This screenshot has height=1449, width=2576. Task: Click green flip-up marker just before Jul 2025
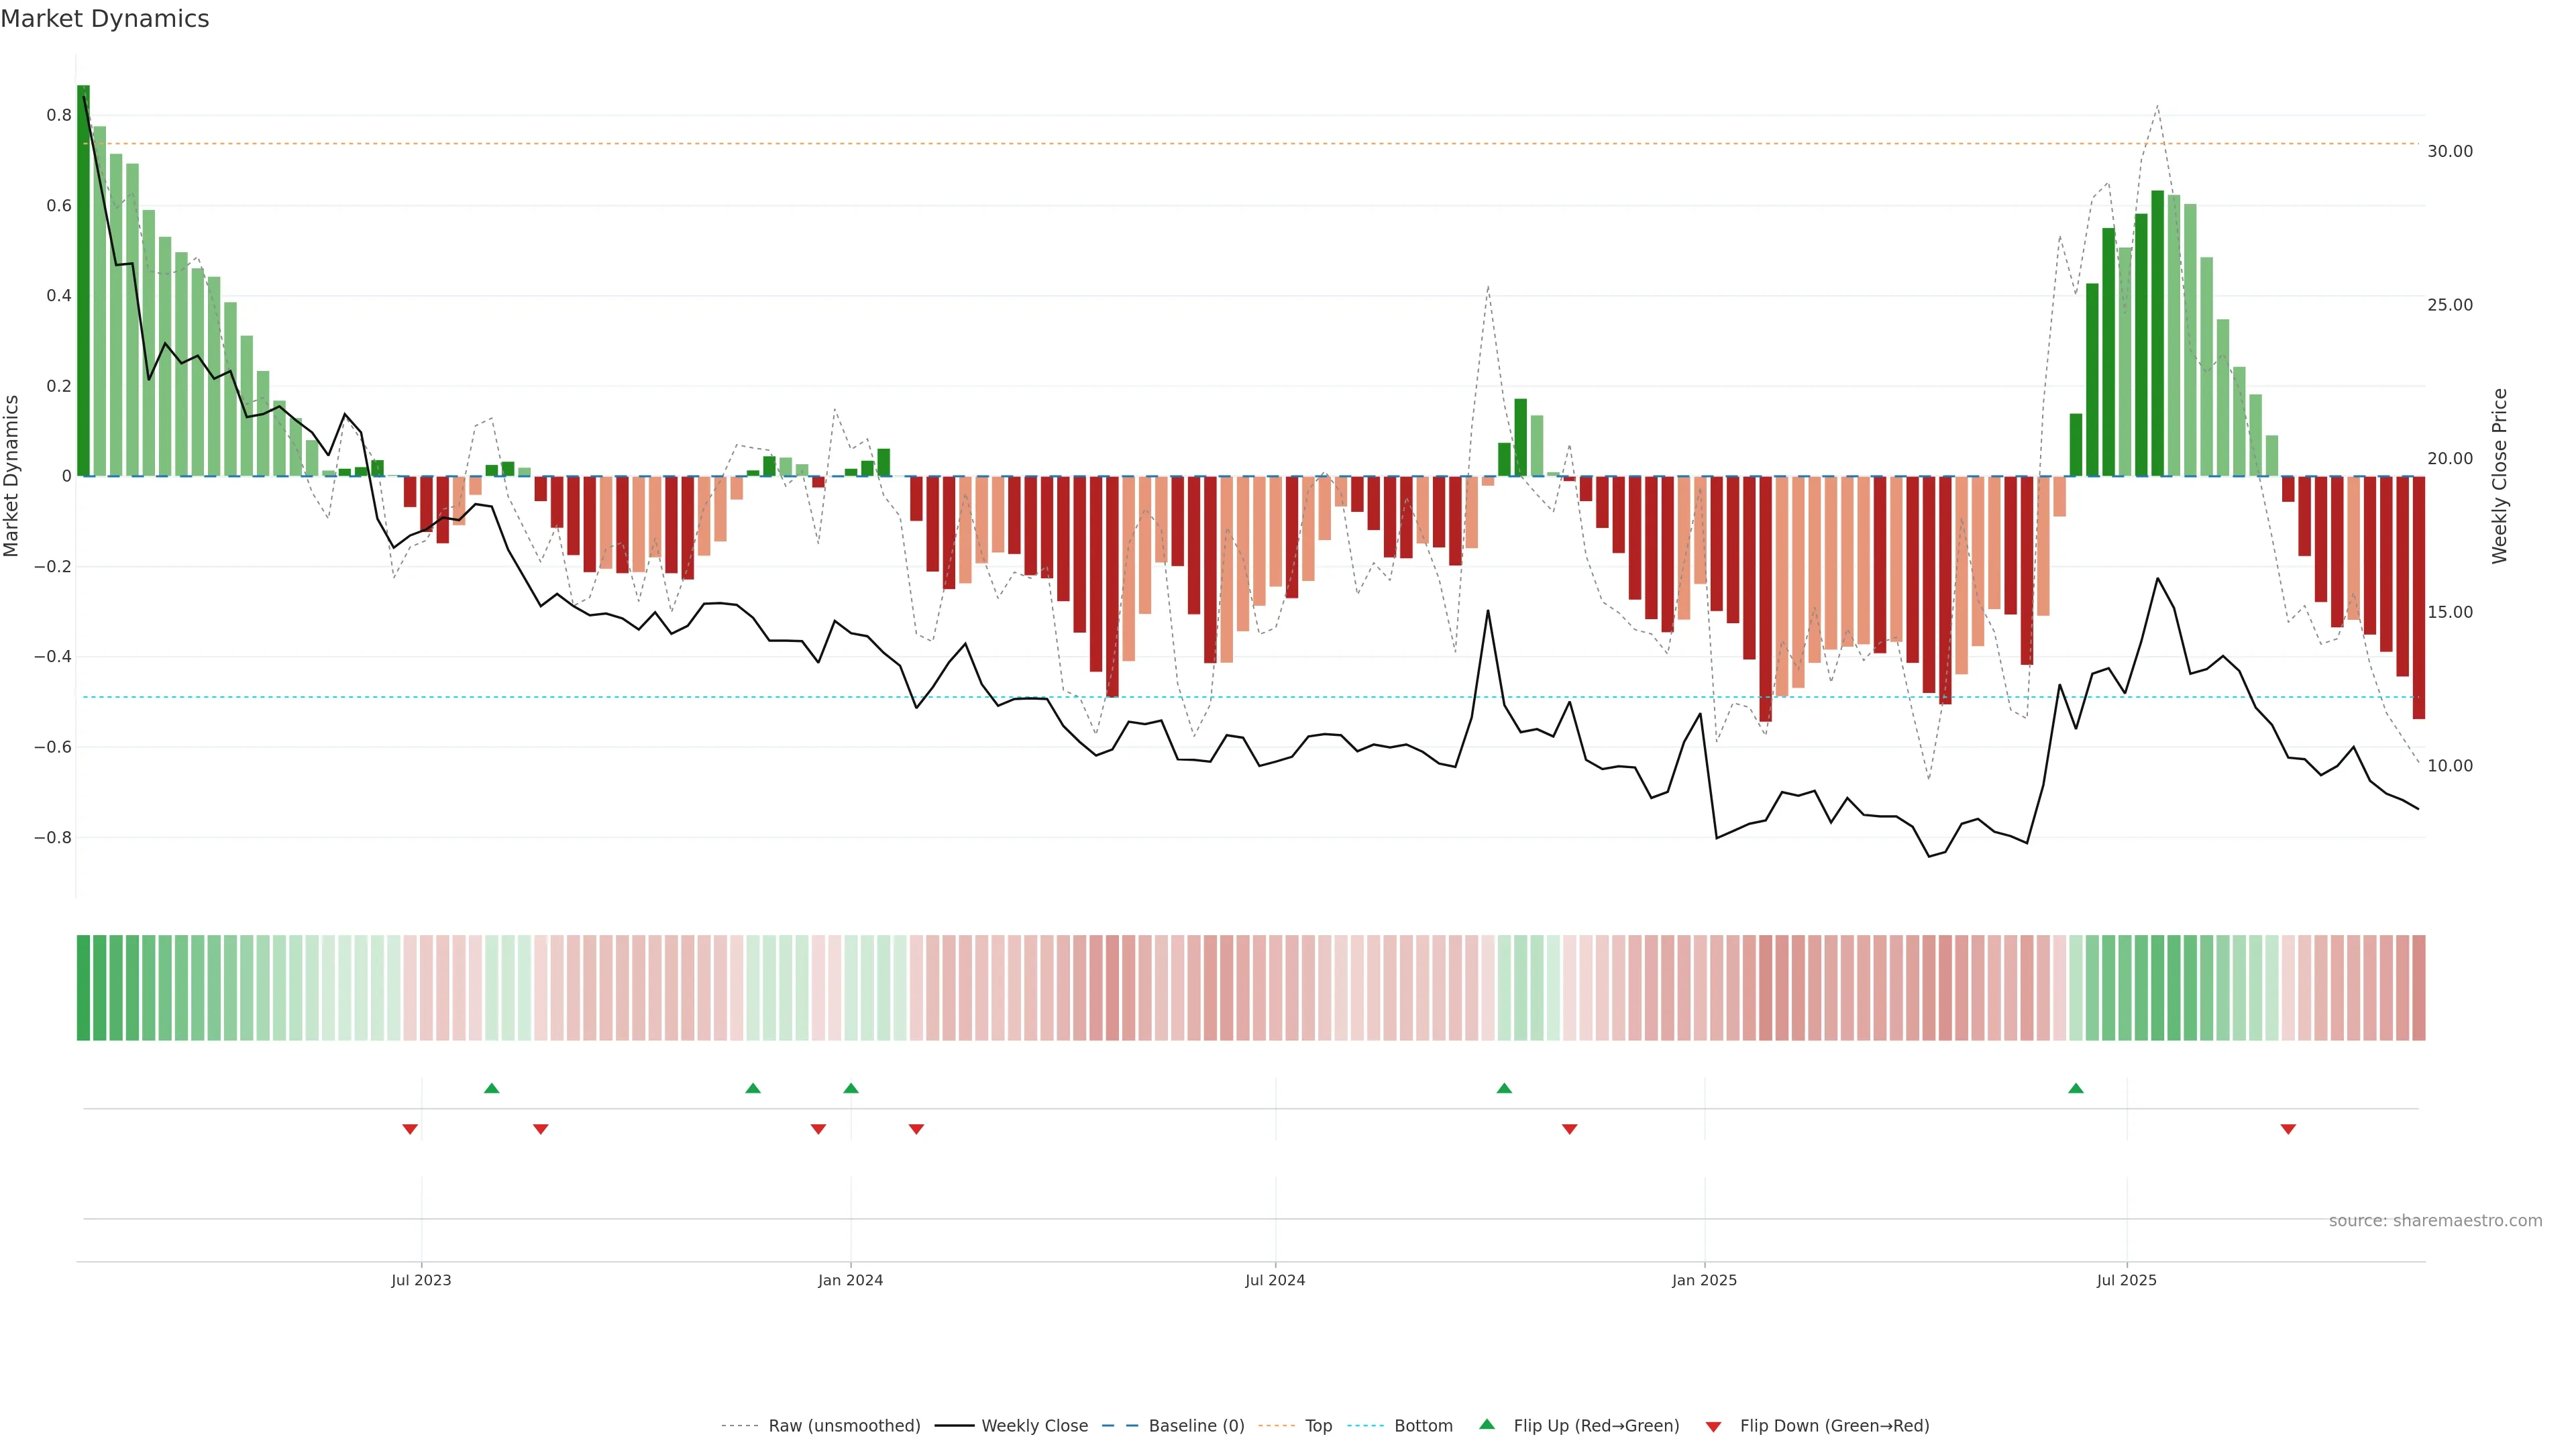(2076, 1088)
